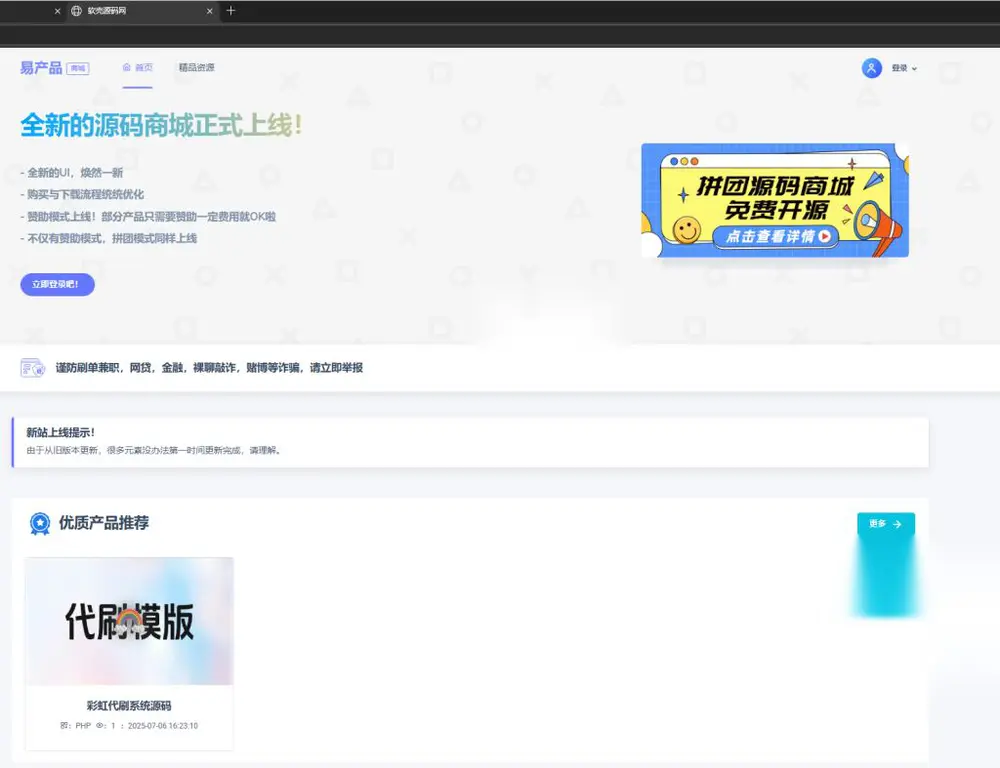Image resolution: width=1000 pixels, height=768 pixels.
Task: Click the blue user avatar icon
Action: [872, 68]
